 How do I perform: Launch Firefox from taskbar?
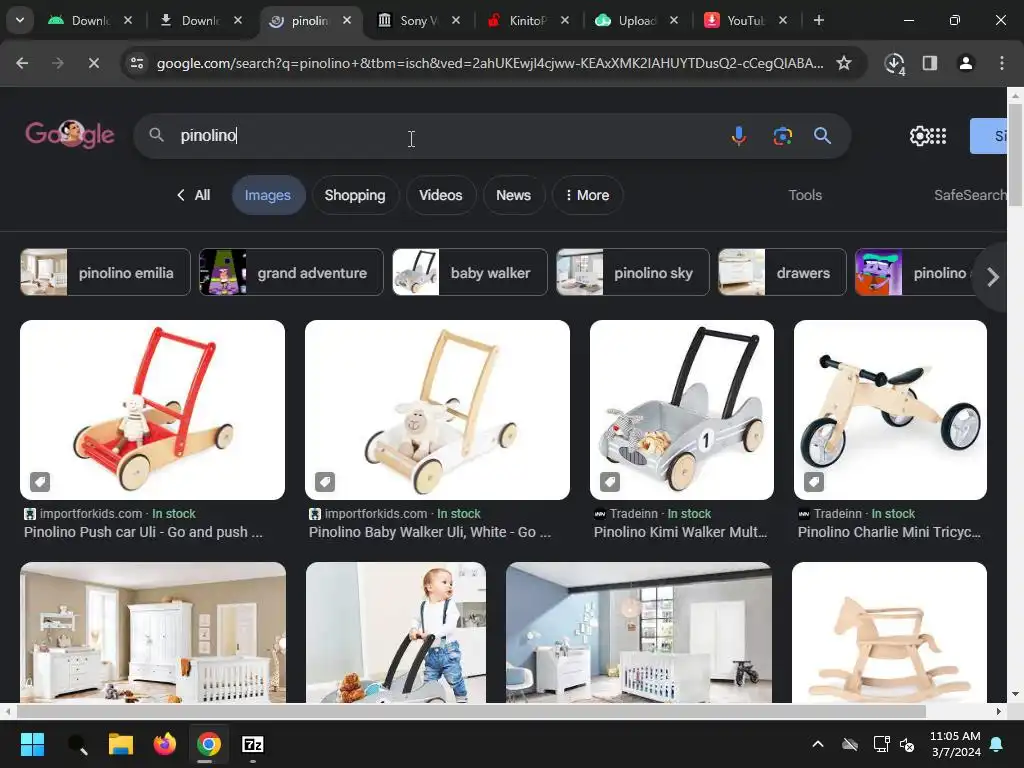(165, 744)
